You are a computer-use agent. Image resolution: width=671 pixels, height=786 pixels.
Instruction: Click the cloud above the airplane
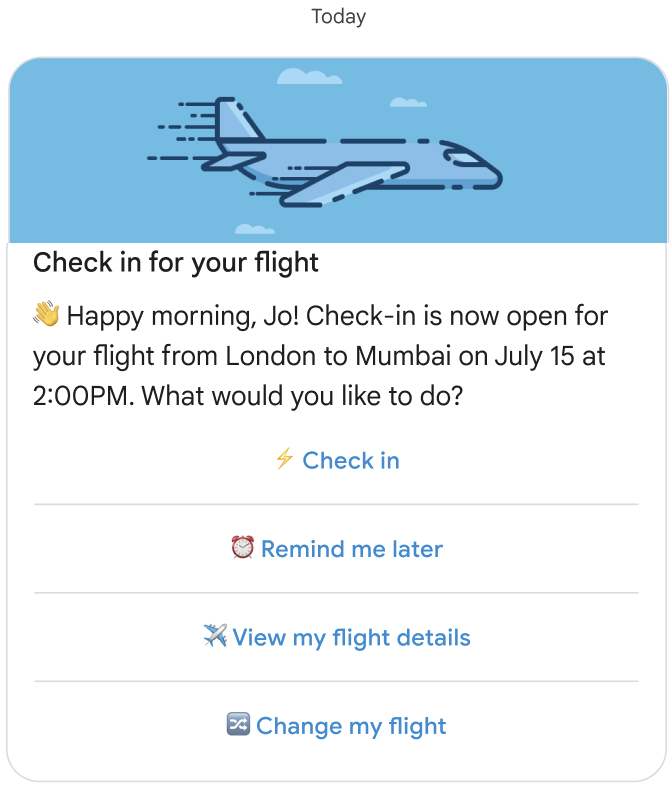click(x=300, y=76)
